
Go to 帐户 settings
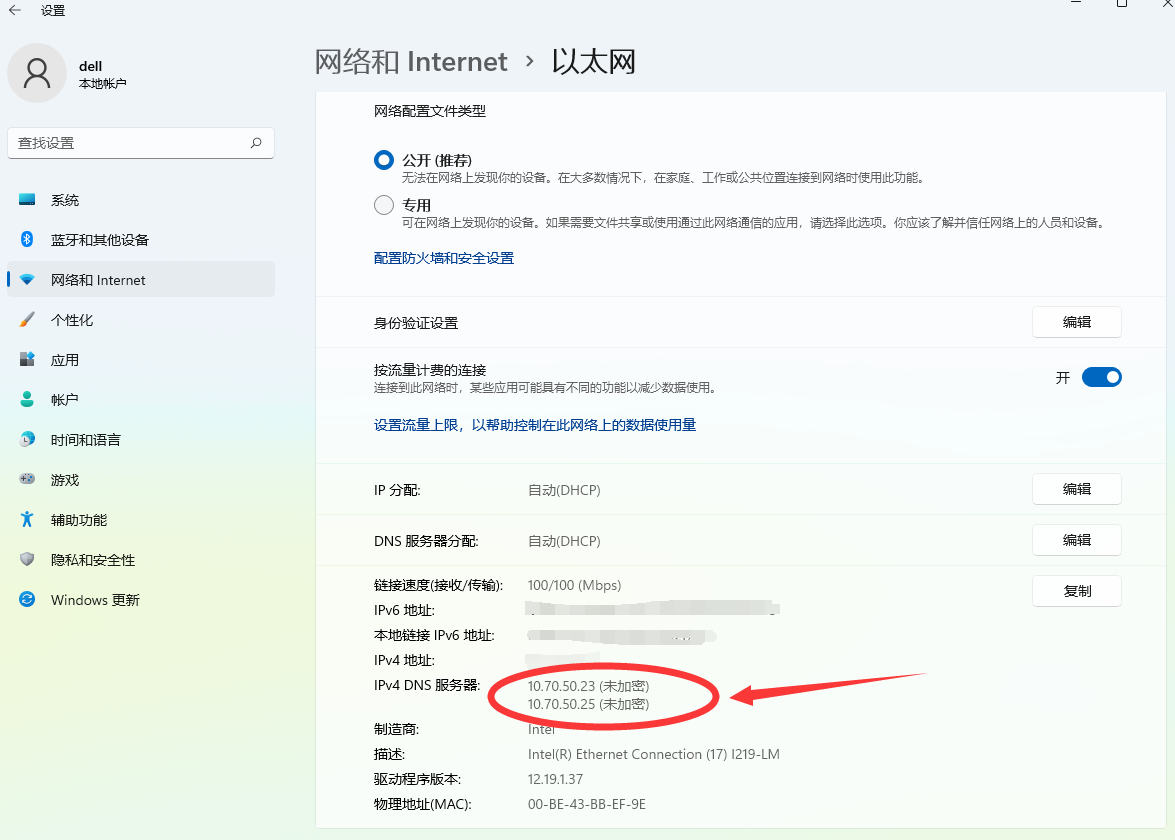pyautogui.click(x=65, y=400)
